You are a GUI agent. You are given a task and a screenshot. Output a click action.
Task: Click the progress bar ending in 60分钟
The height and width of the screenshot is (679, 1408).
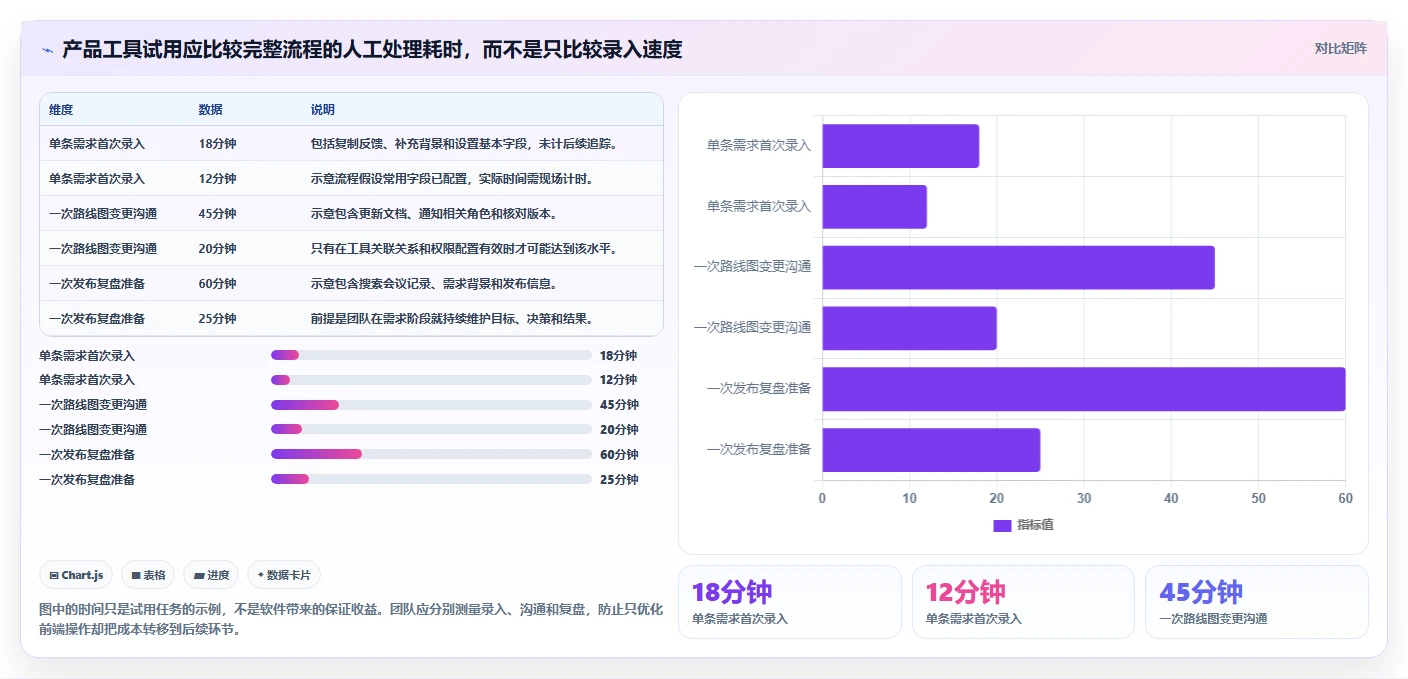pos(431,454)
